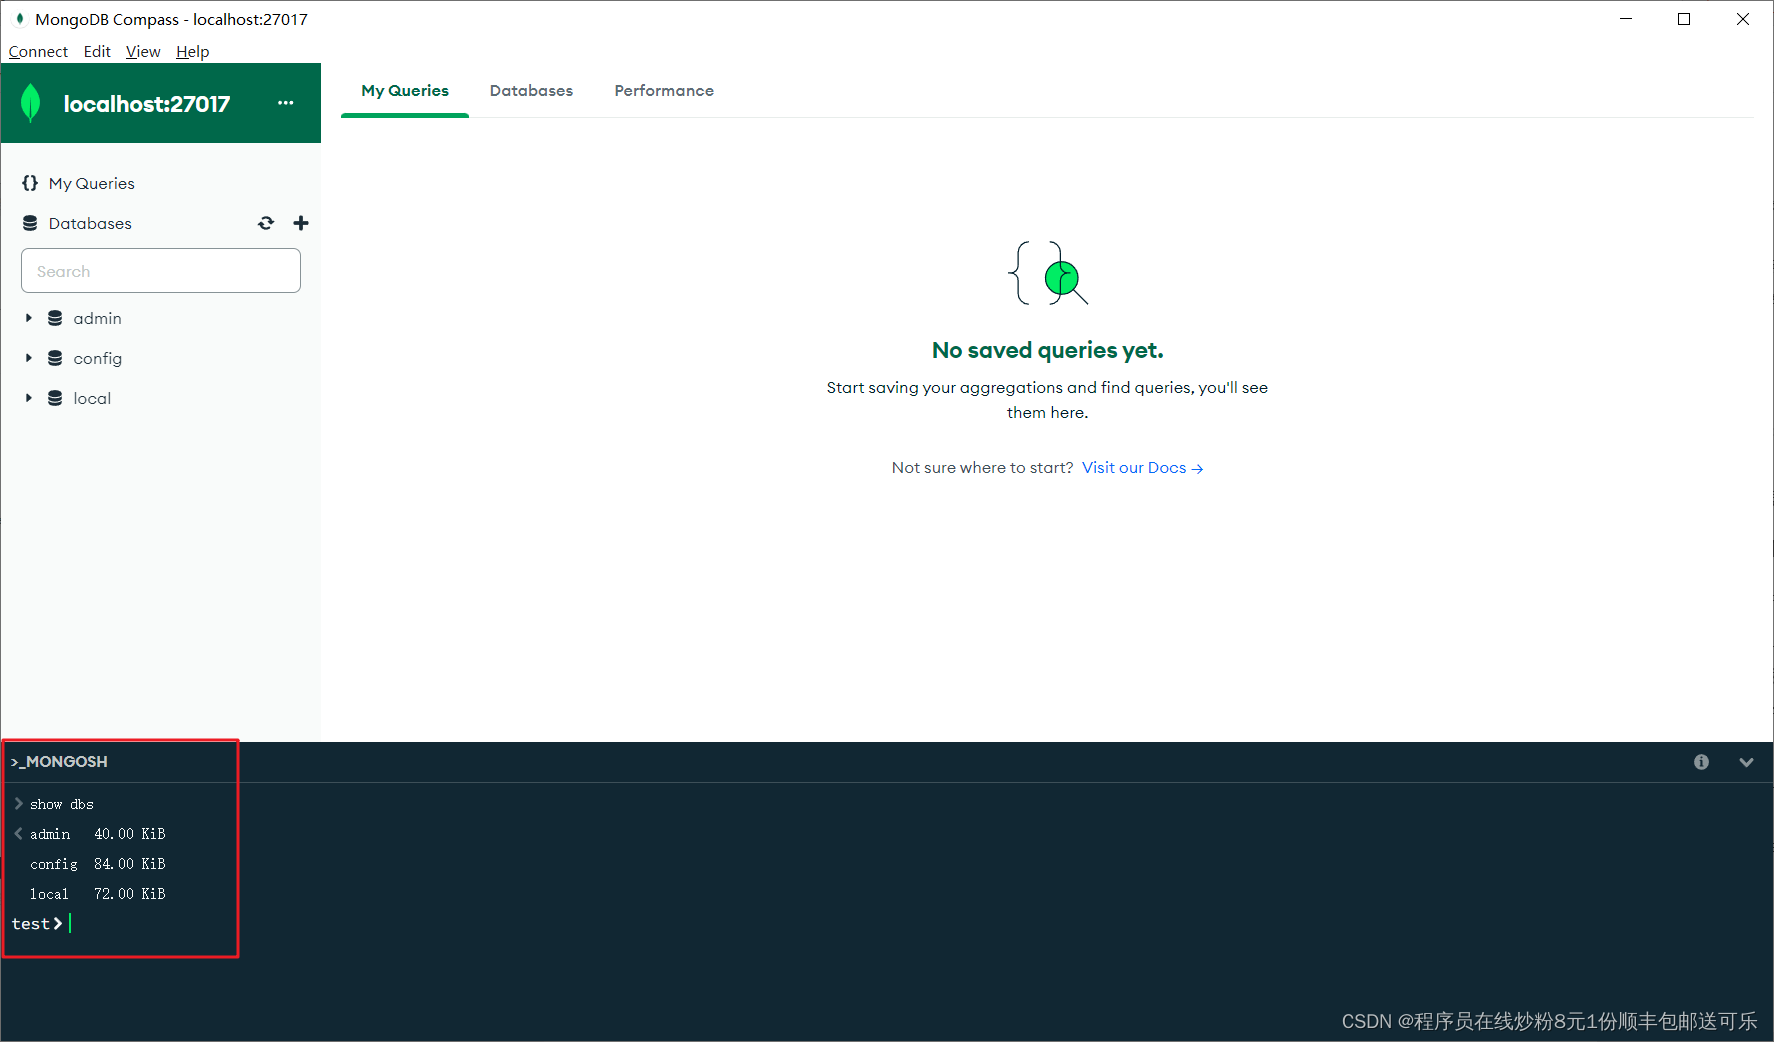Image resolution: width=1774 pixels, height=1042 pixels.
Task: Minimize the MongoDB Compass window
Action: point(1626,19)
